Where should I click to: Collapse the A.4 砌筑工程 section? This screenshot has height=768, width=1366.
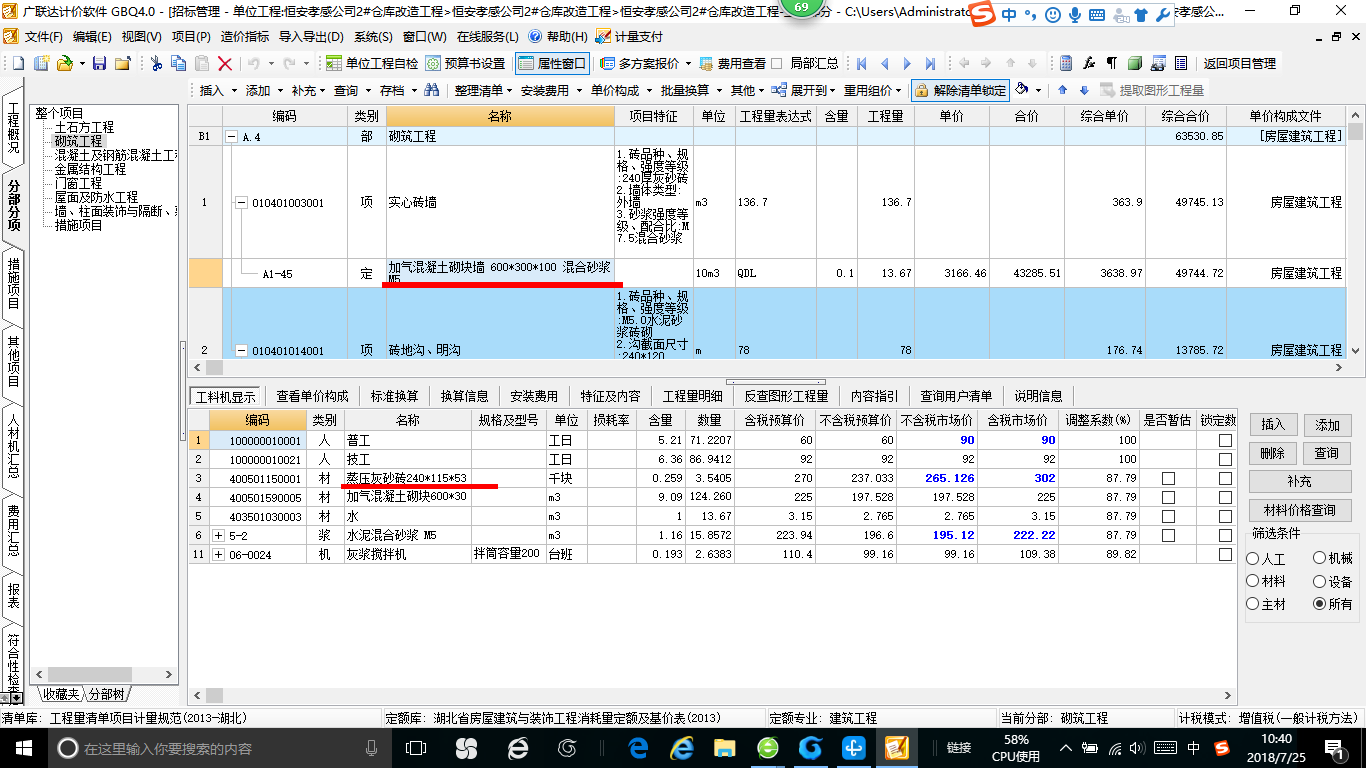tap(232, 136)
